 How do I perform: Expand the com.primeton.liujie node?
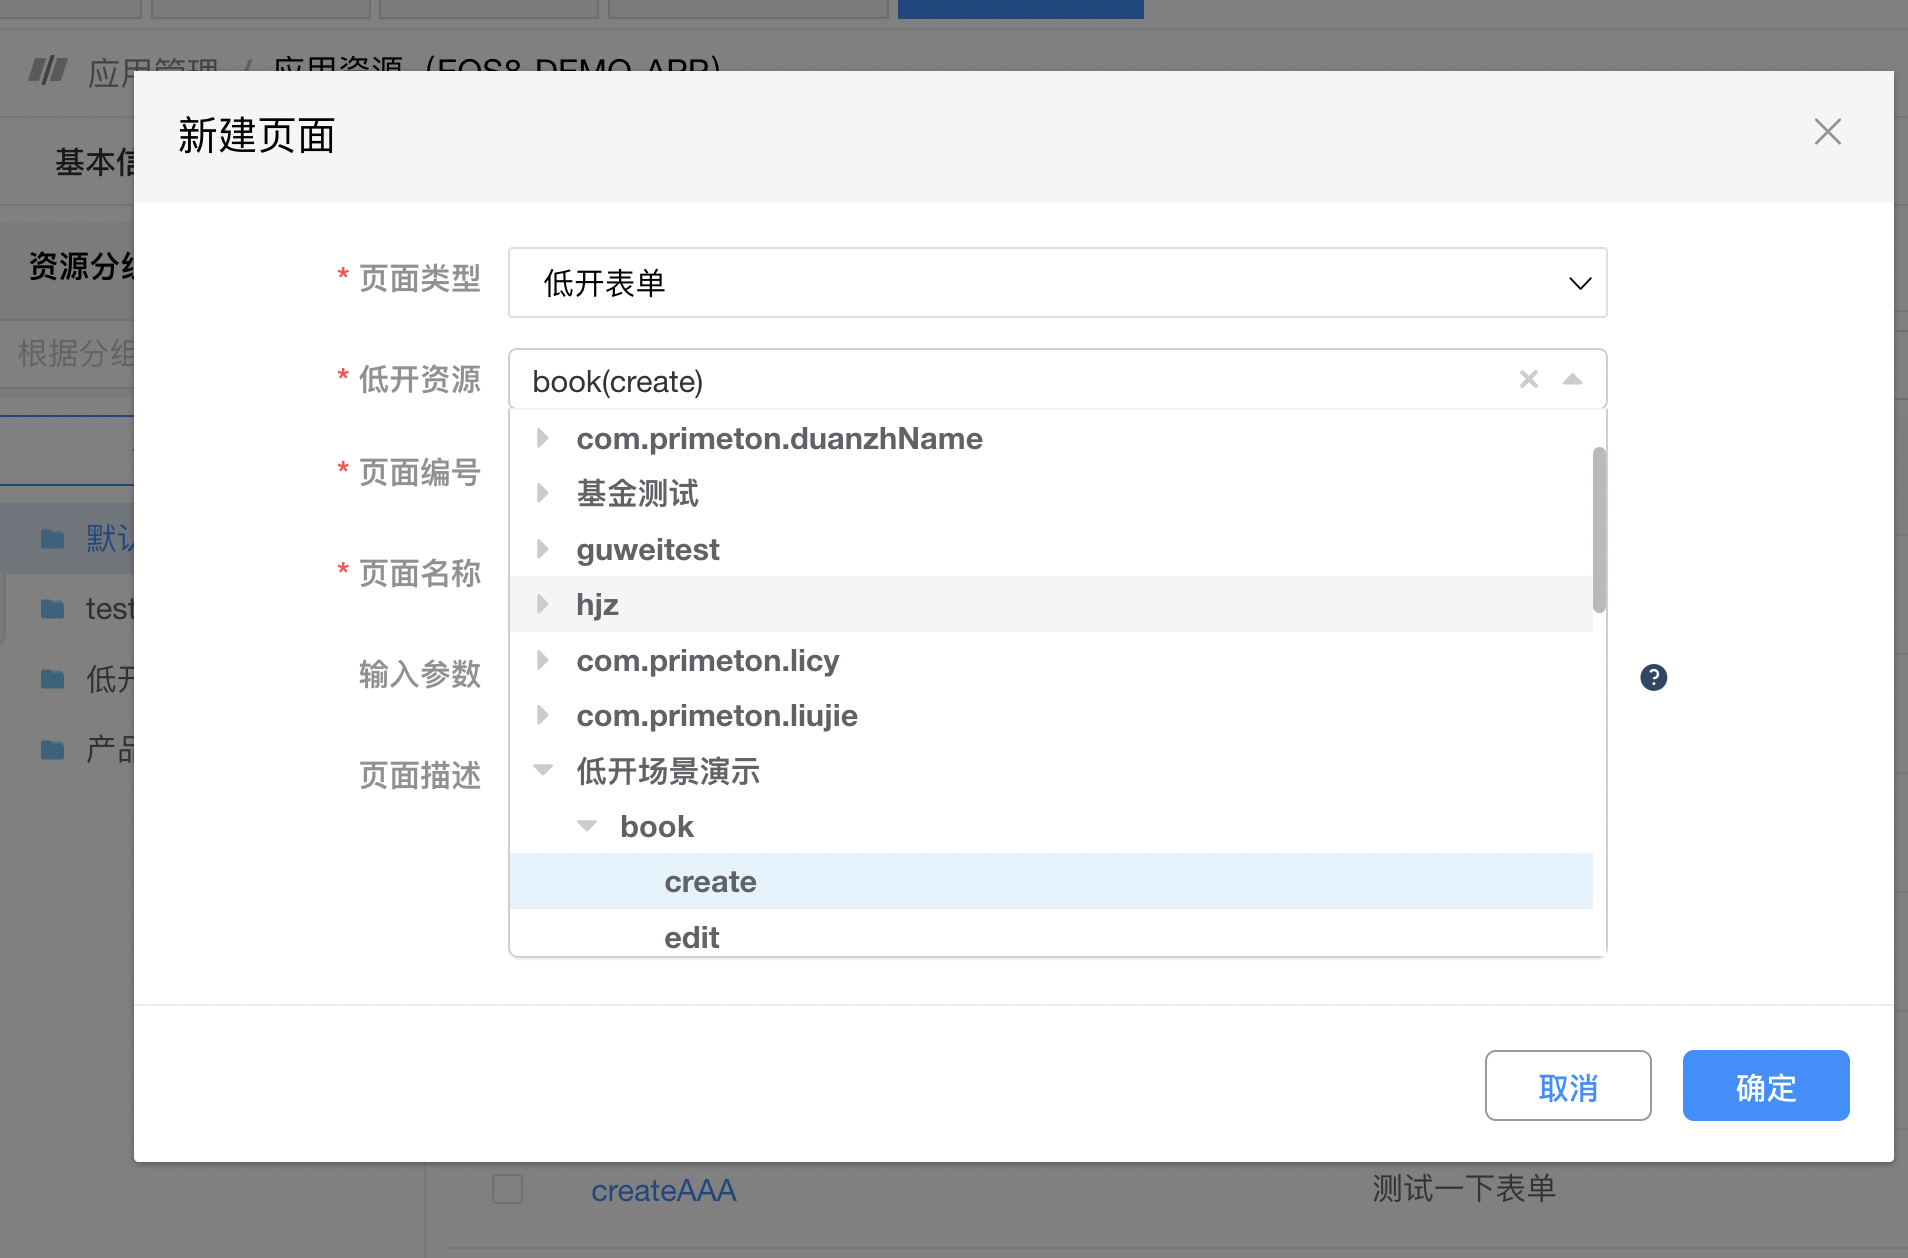[542, 715]
